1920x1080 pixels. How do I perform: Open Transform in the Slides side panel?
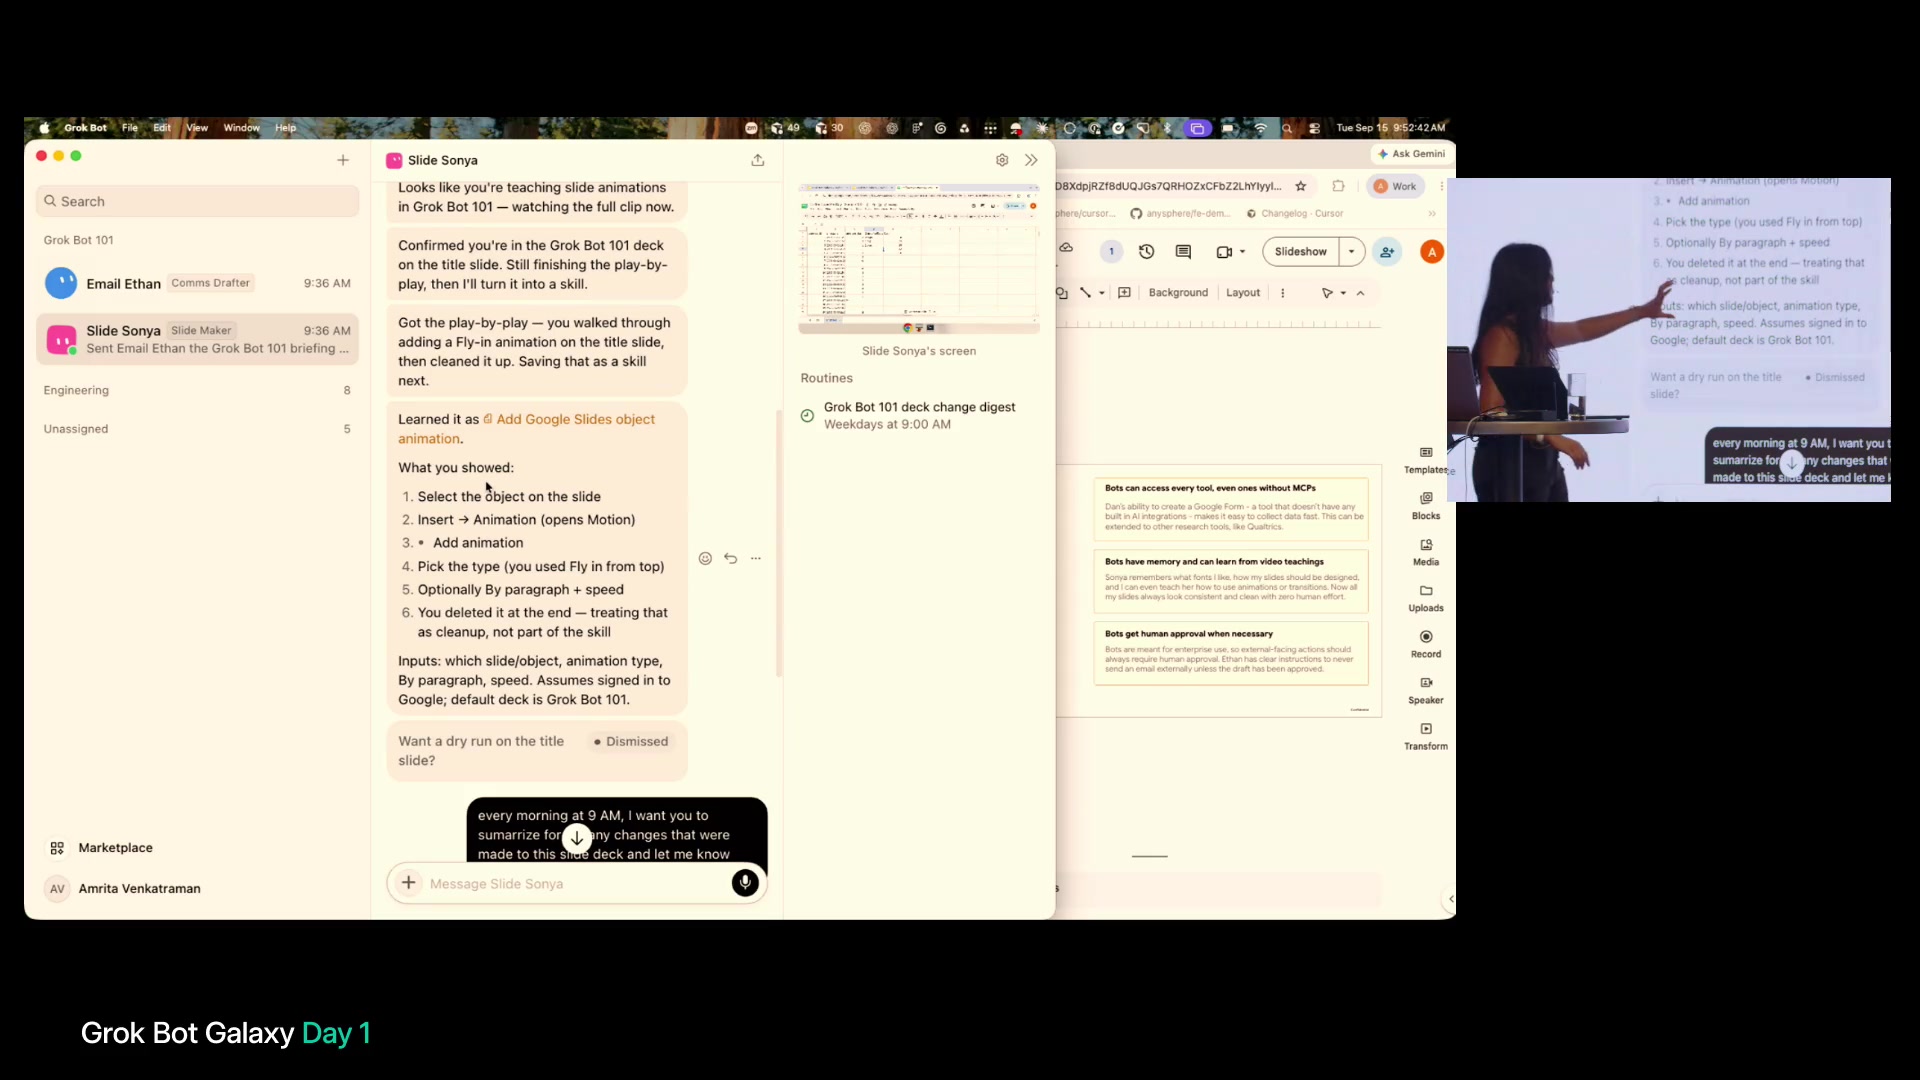pos(1426,737)
